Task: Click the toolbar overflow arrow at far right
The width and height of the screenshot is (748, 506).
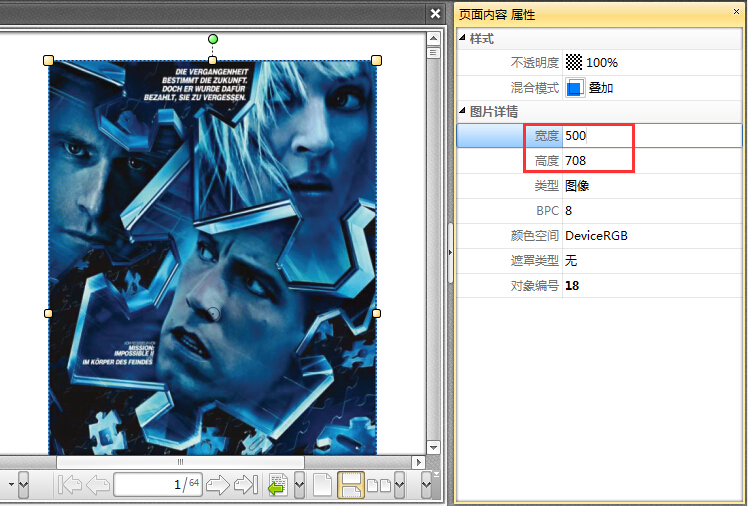Action: click(436, 475)
